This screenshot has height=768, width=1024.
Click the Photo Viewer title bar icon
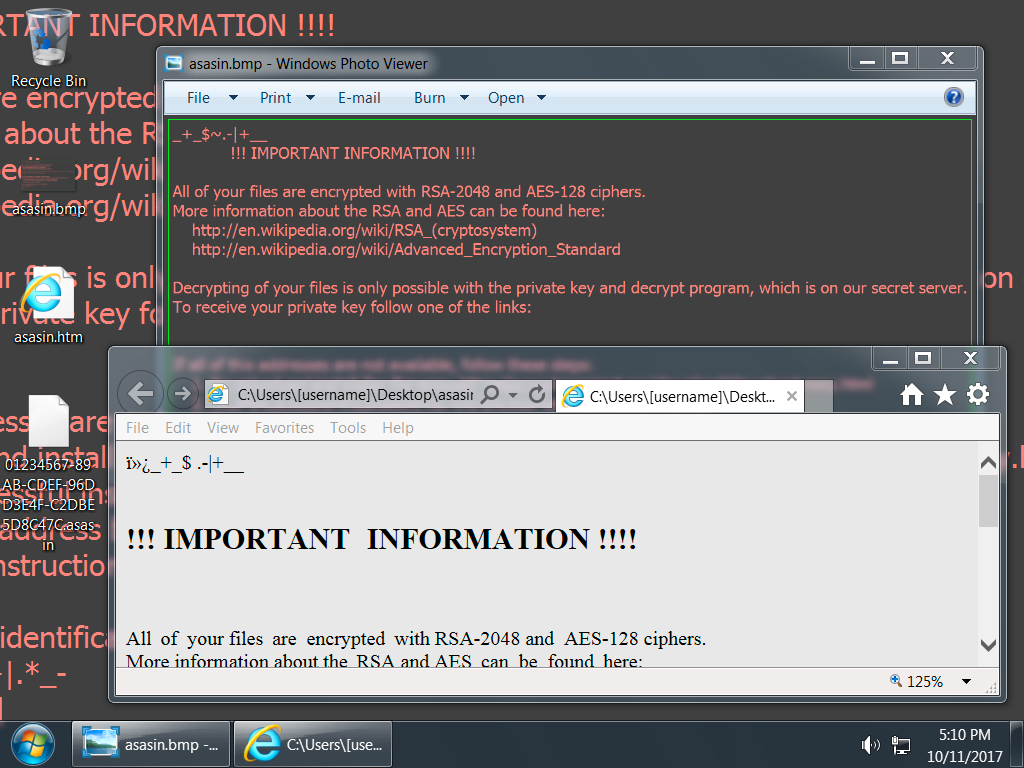[x=174, y=63]
